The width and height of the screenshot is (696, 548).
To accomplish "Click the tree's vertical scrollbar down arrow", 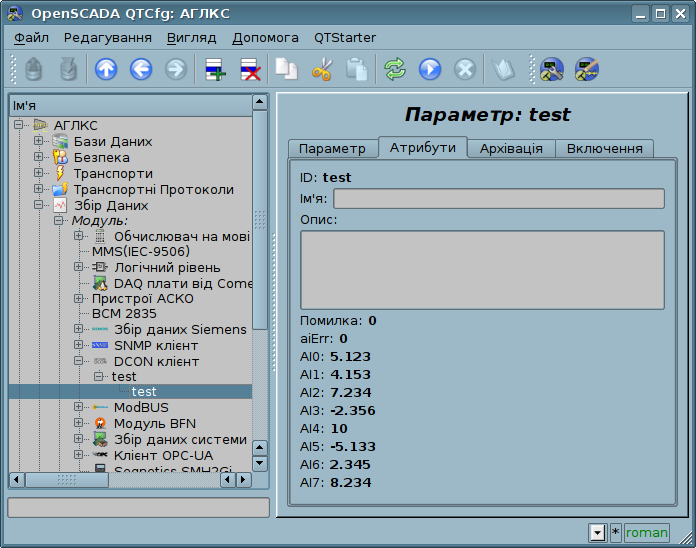I will point(260,463).
